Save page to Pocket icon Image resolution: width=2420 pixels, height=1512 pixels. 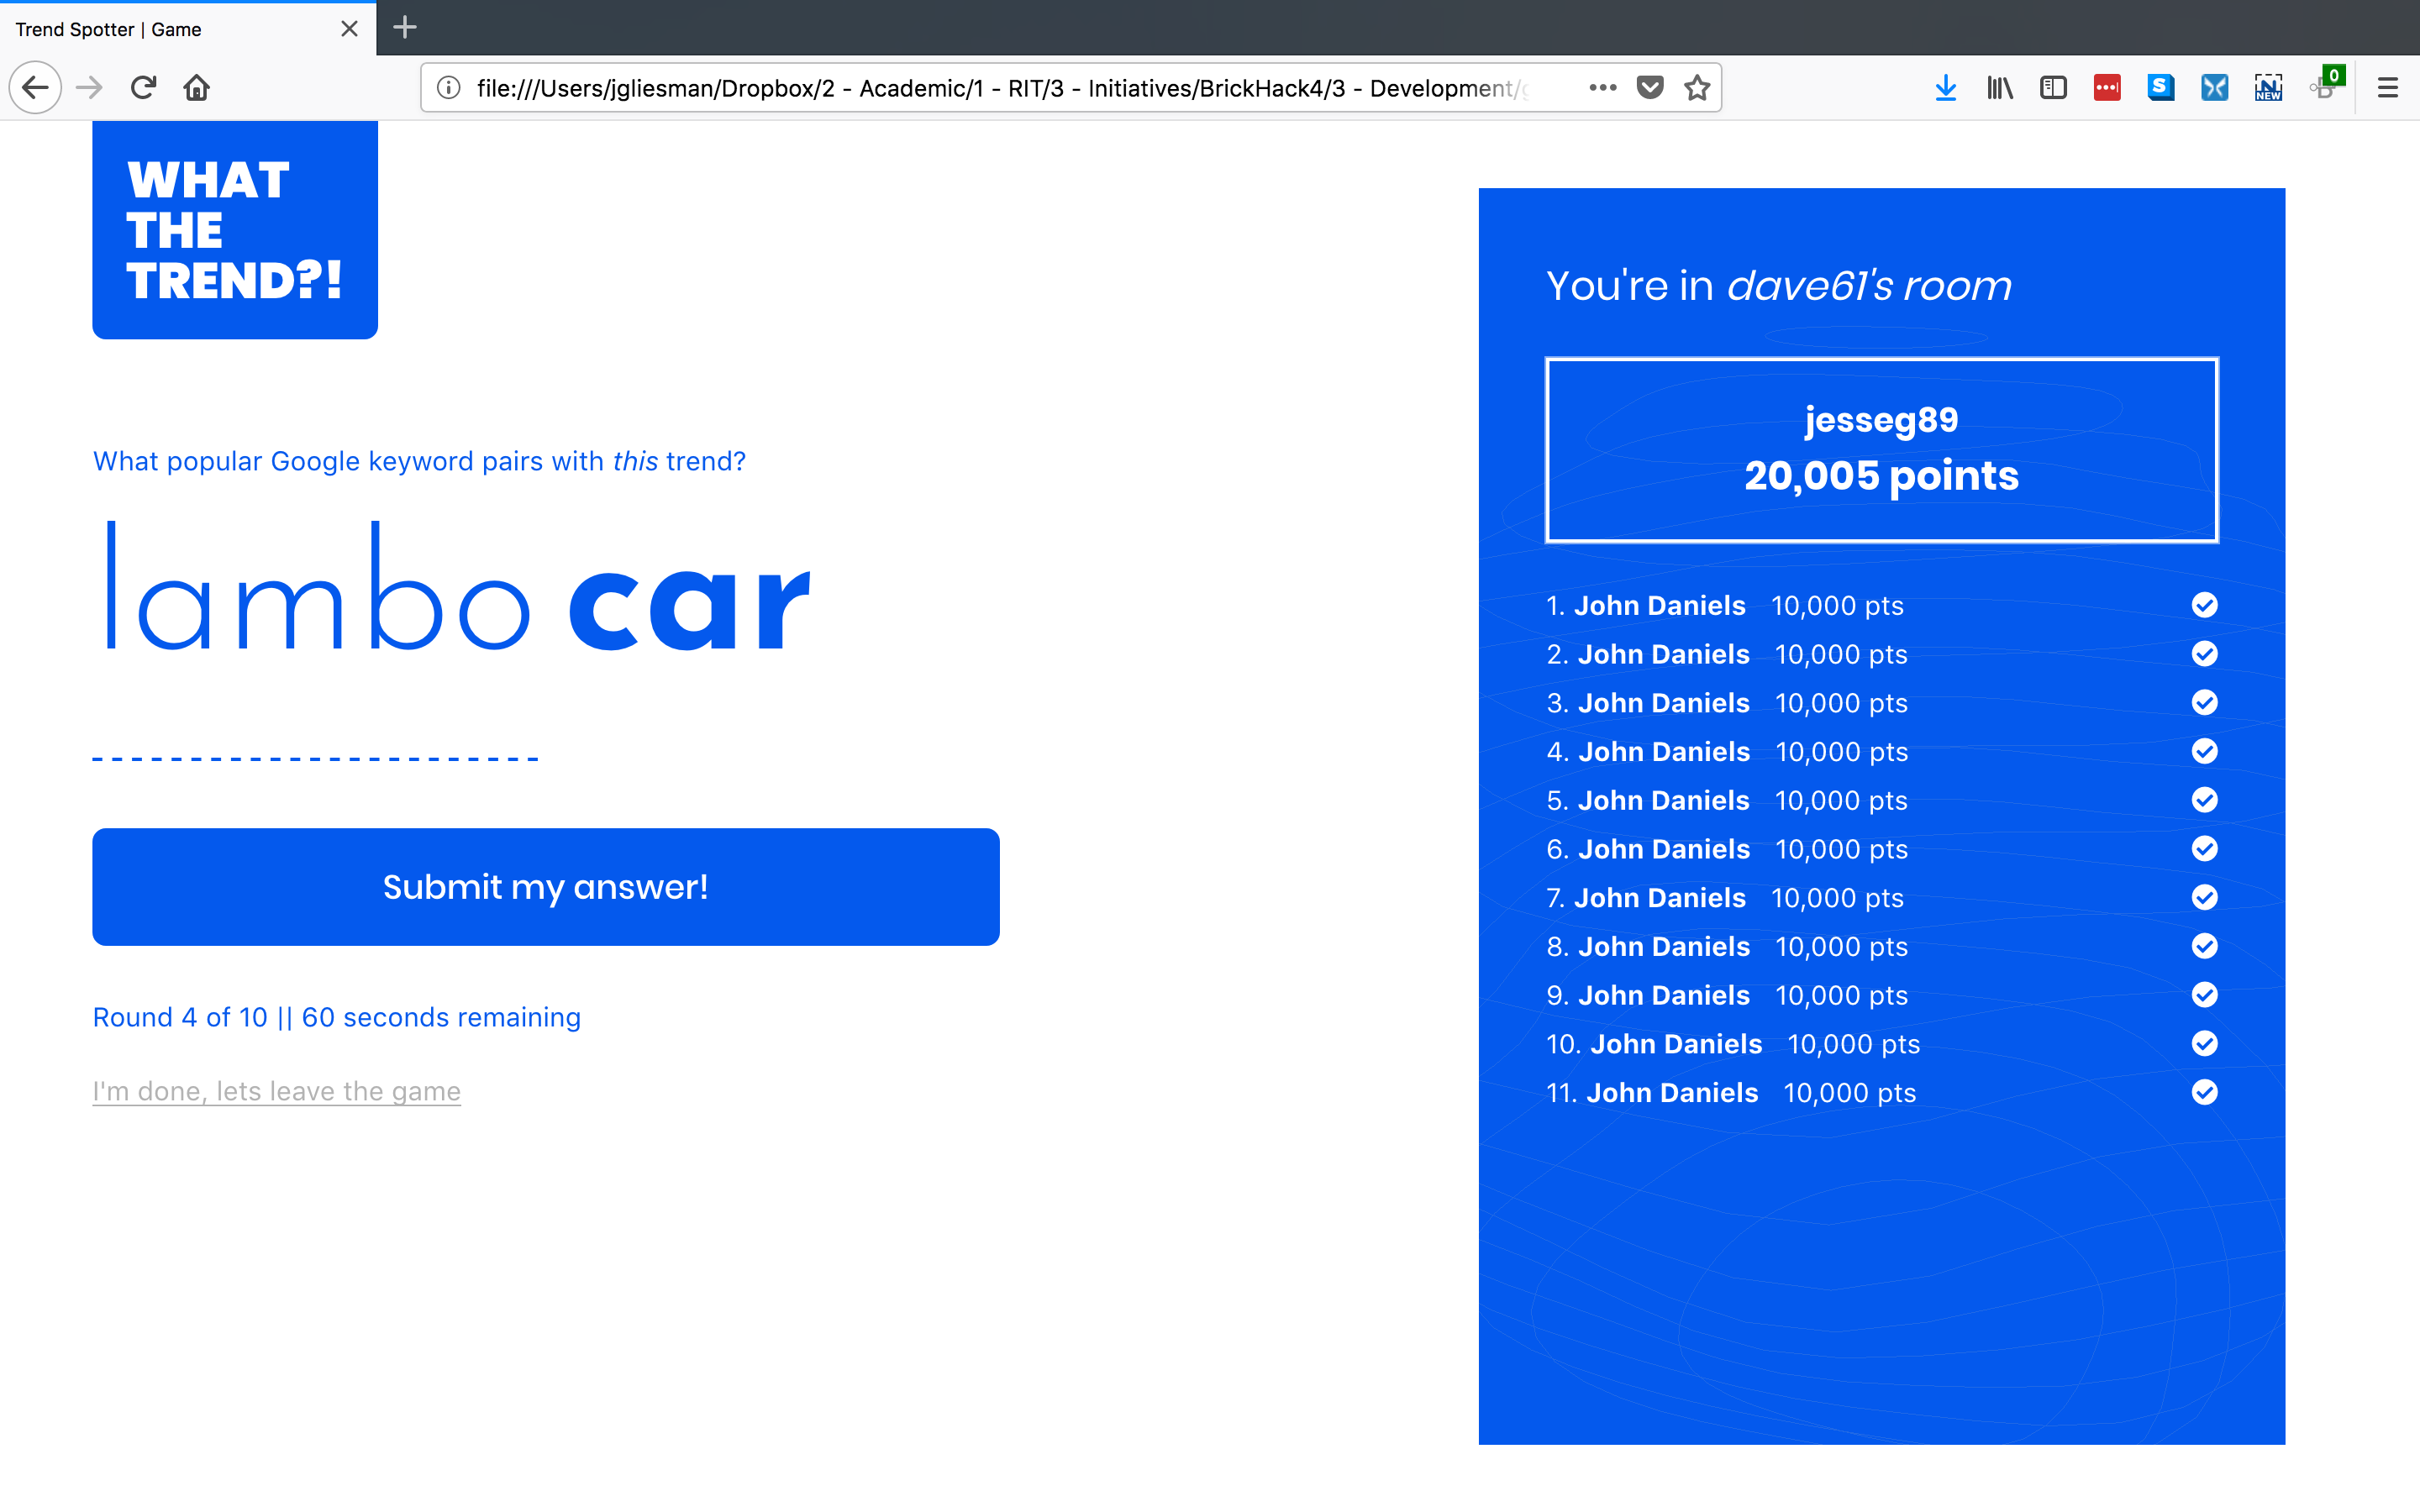pyautogui.click(x=1650, y=88)
